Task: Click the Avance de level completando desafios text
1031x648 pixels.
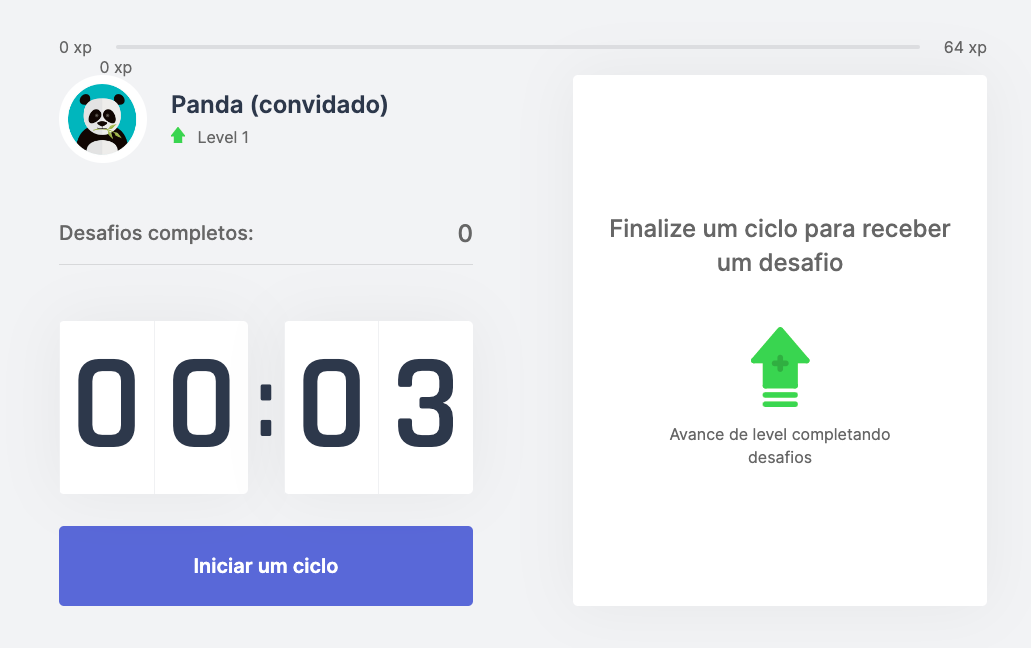Action: (x=780, y=446)
